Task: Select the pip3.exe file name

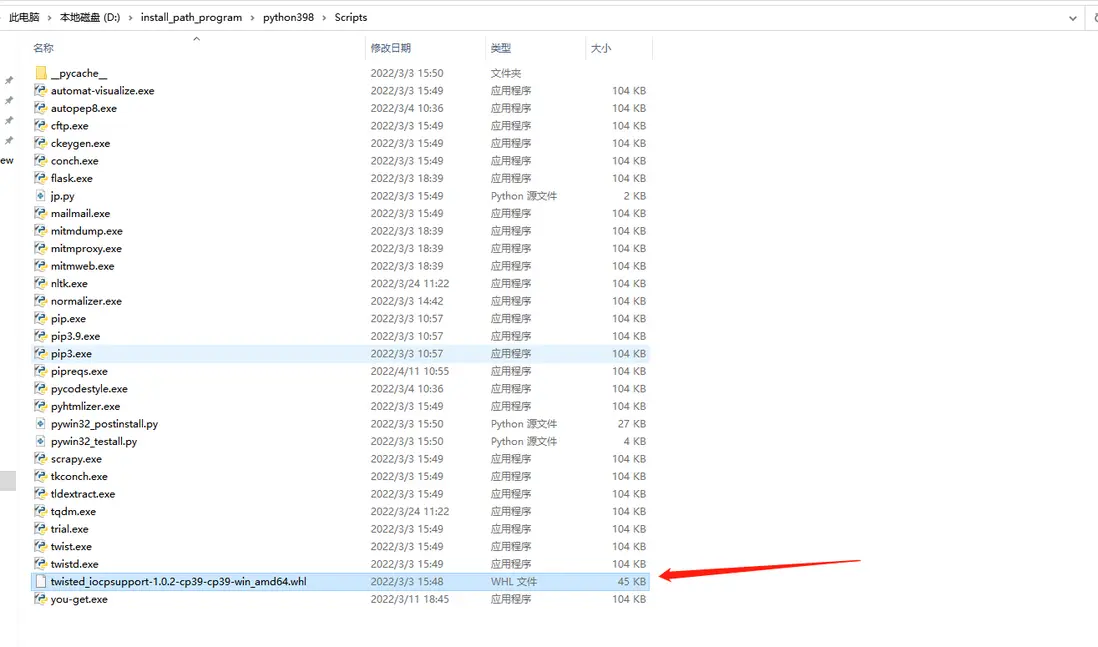Action: [x=71, y=354]
